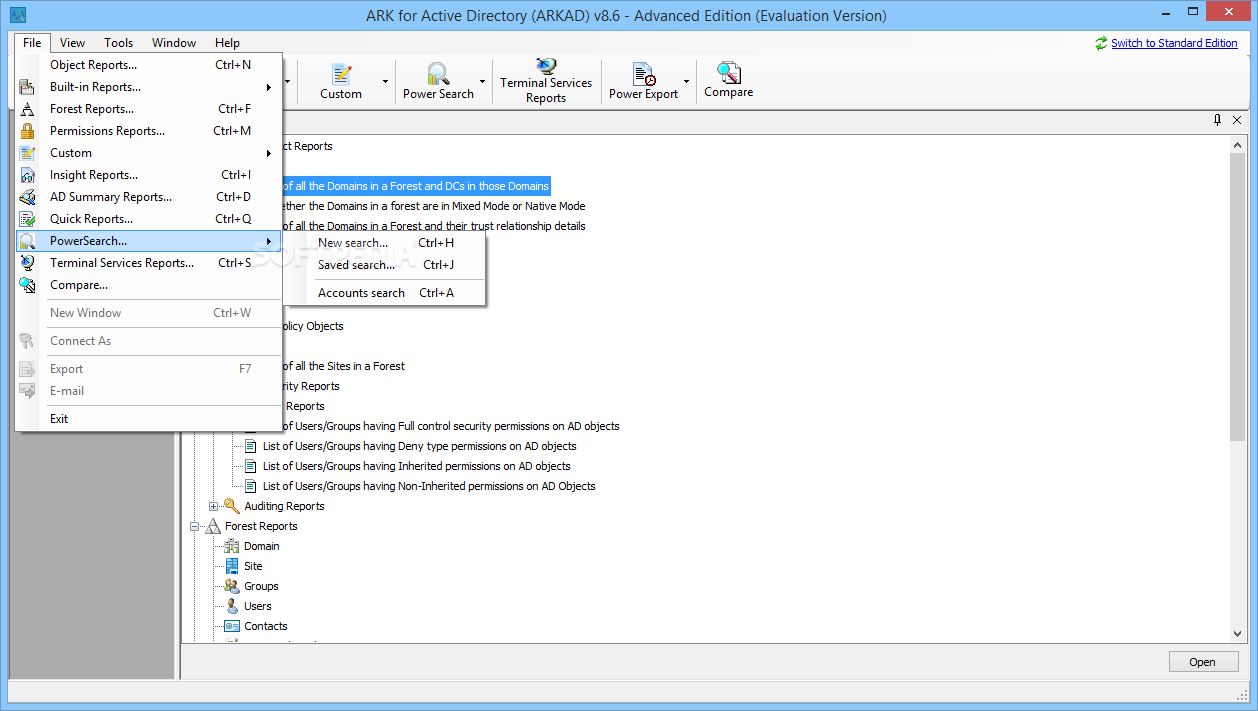Open the Custom submenu arrow in File menu
Screen dimensions: 1258x711
point(269,153)
